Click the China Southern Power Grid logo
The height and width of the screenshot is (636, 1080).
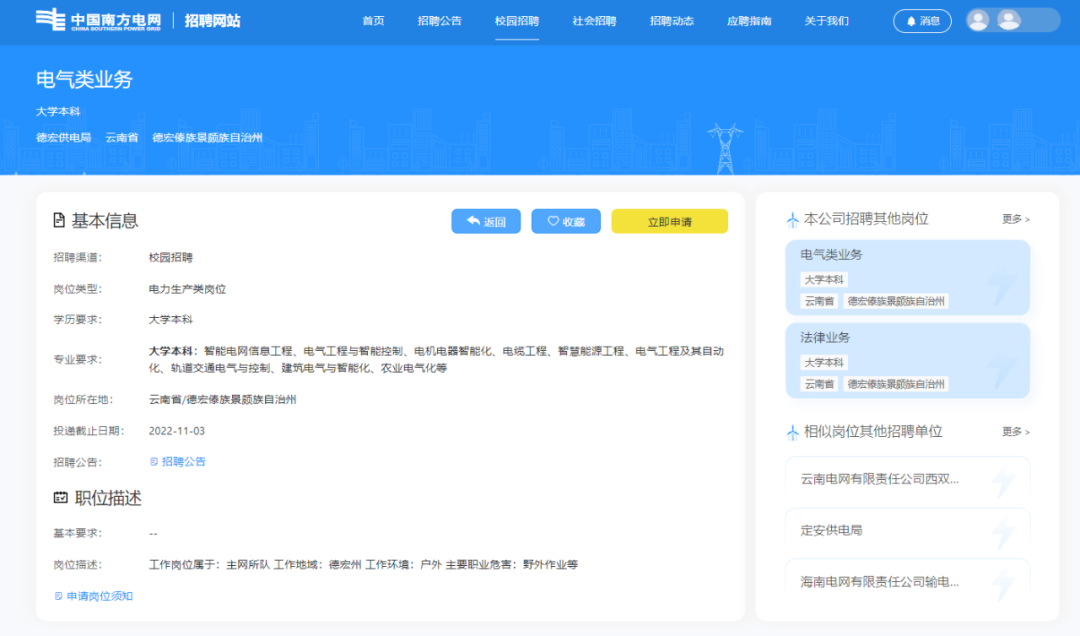click(98, 20)
